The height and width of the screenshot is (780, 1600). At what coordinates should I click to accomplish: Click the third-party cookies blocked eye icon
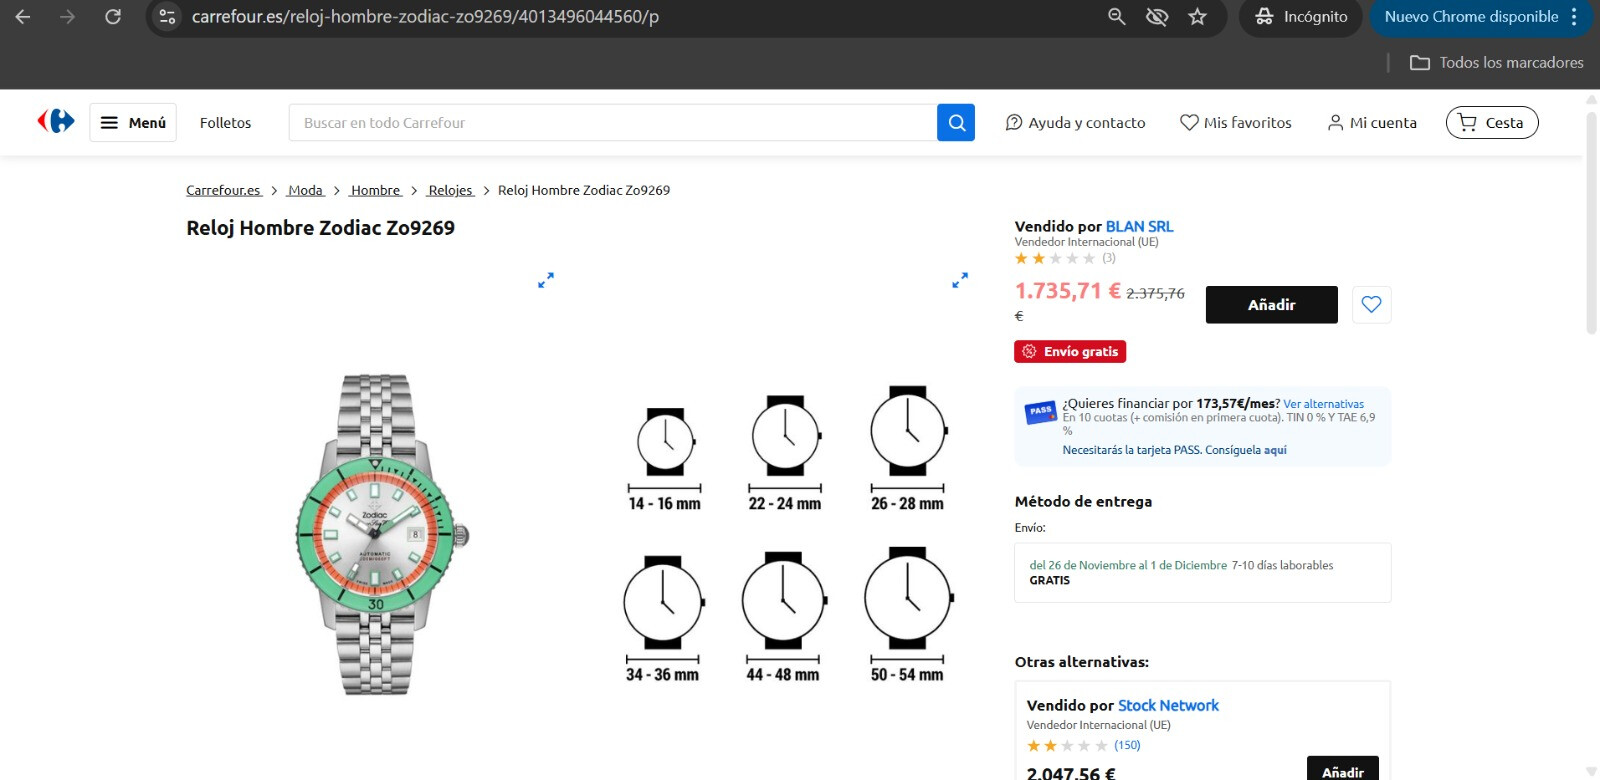[1157, 17]
